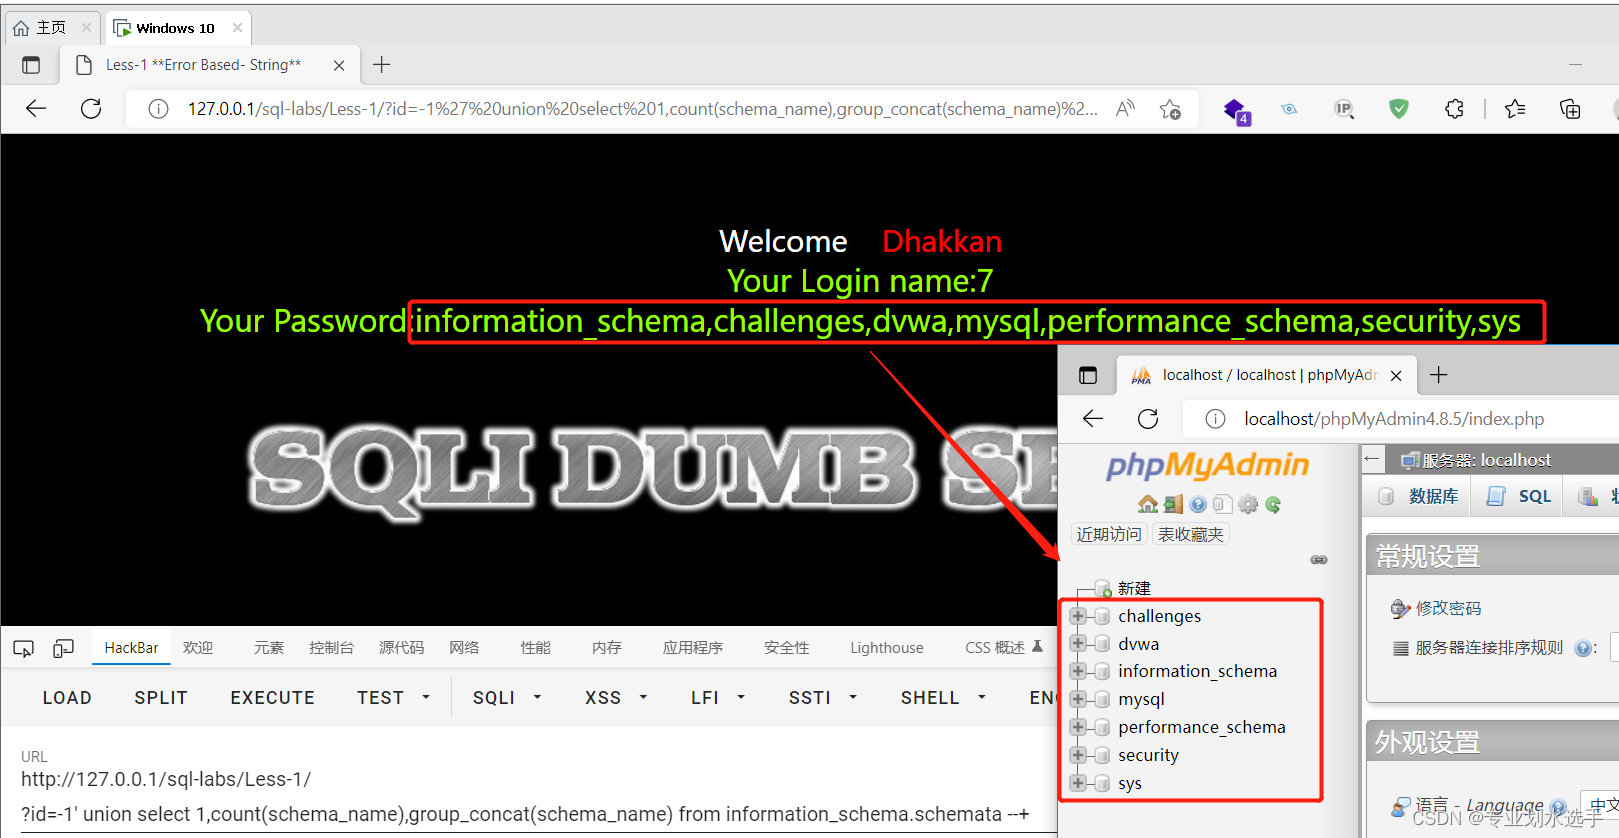This screenshot has width=1619, height=838.
Task: Collapse phpMyAdmin navigation panel arrow
Action: [x=1372, y=459]
